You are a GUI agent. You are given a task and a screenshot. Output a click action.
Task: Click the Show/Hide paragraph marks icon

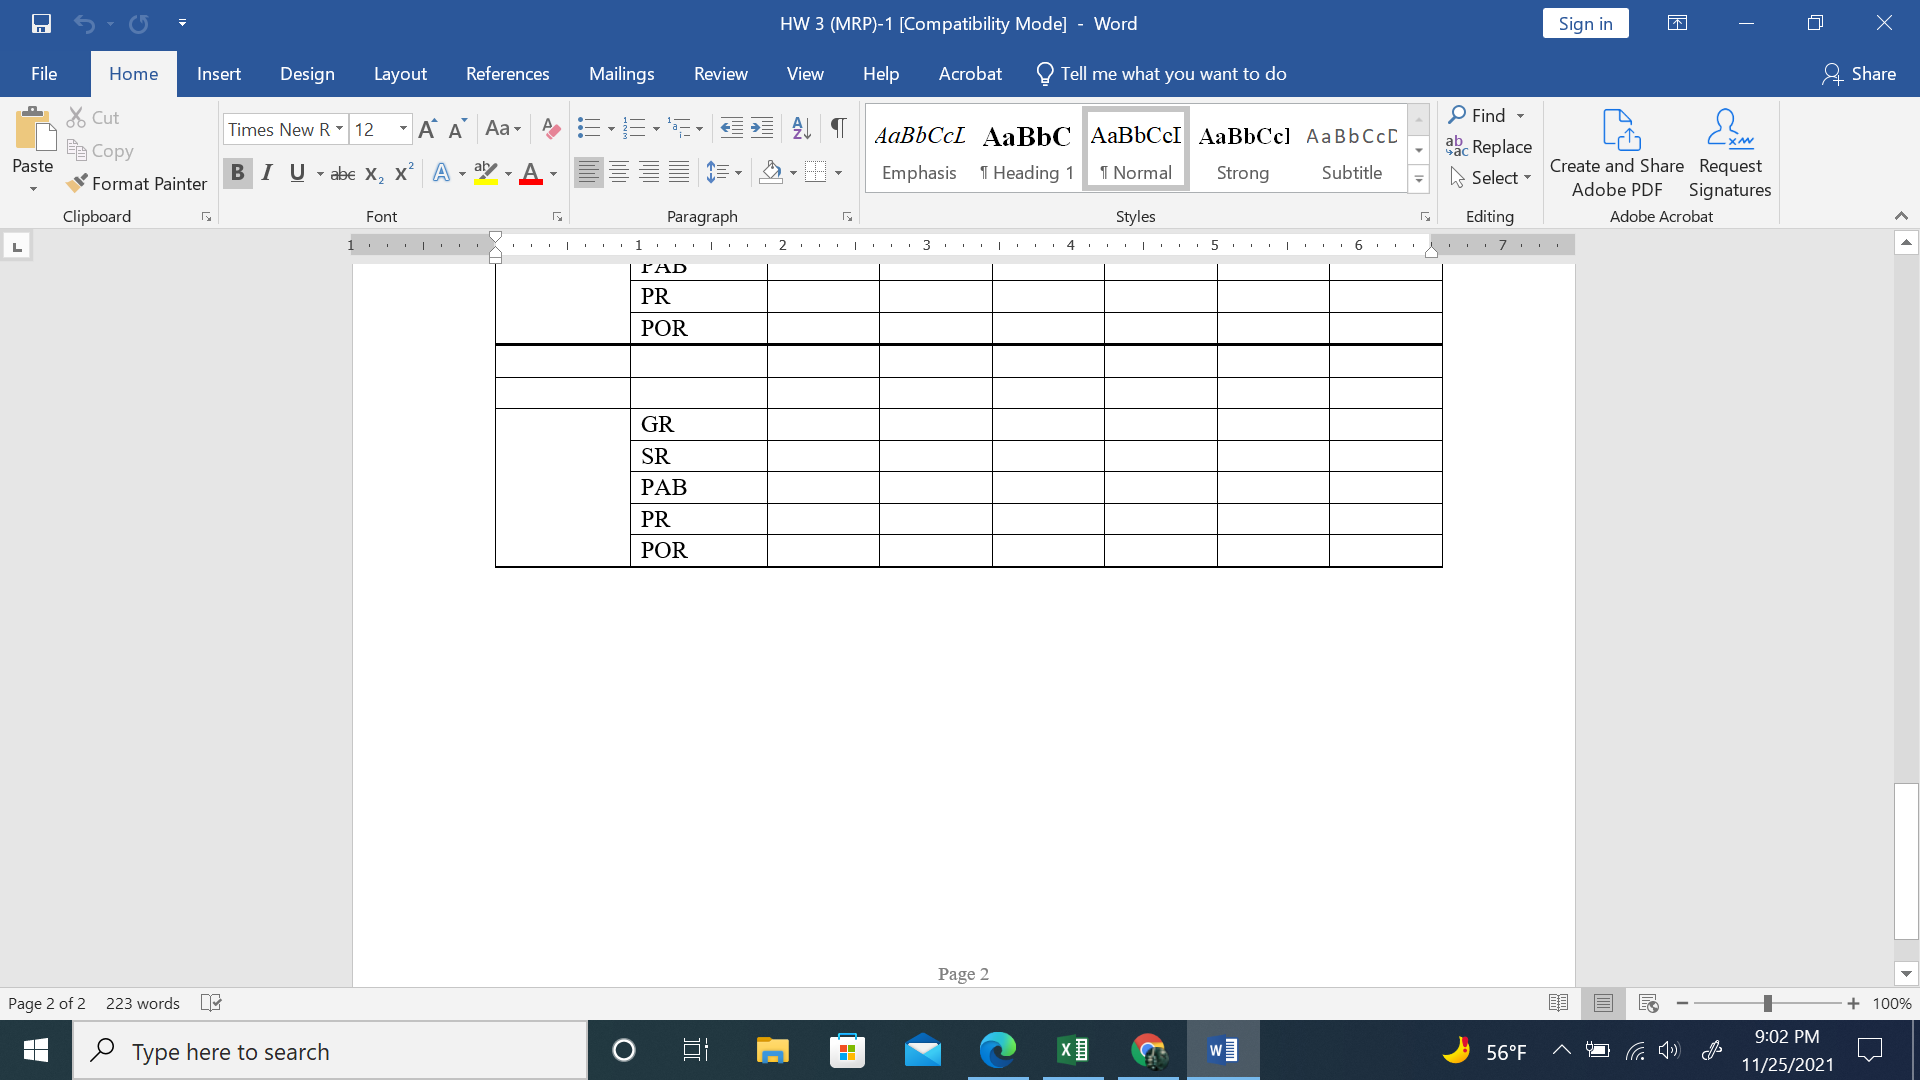tap(838, 128)
